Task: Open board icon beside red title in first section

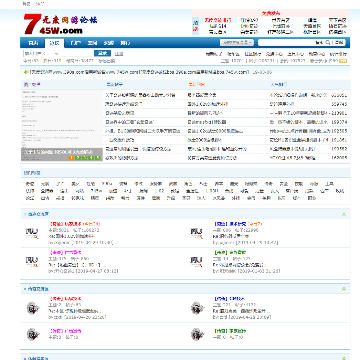Action: [32, 233]
